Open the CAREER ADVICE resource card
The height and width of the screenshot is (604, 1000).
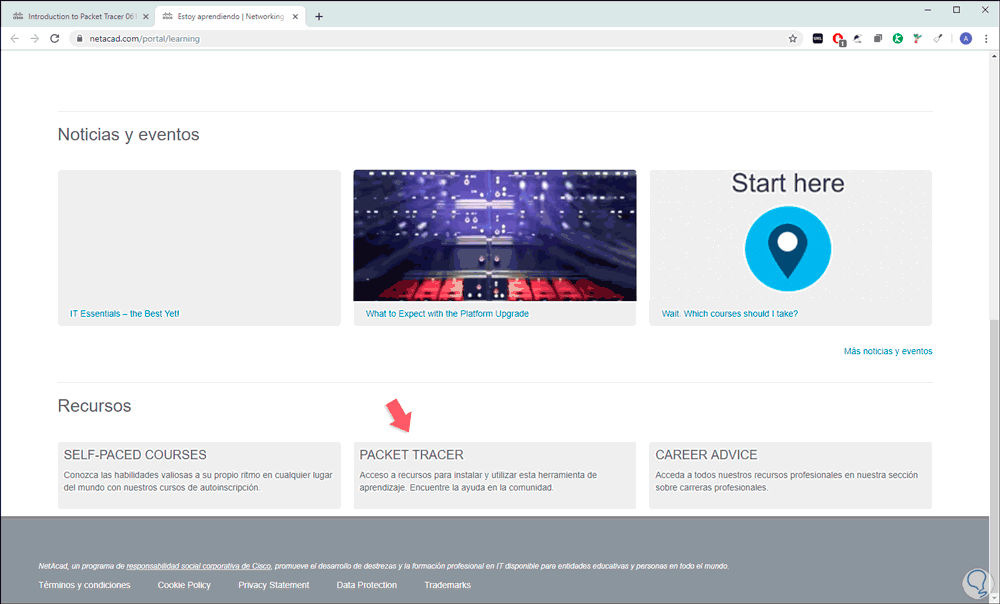tap(790, 475)
